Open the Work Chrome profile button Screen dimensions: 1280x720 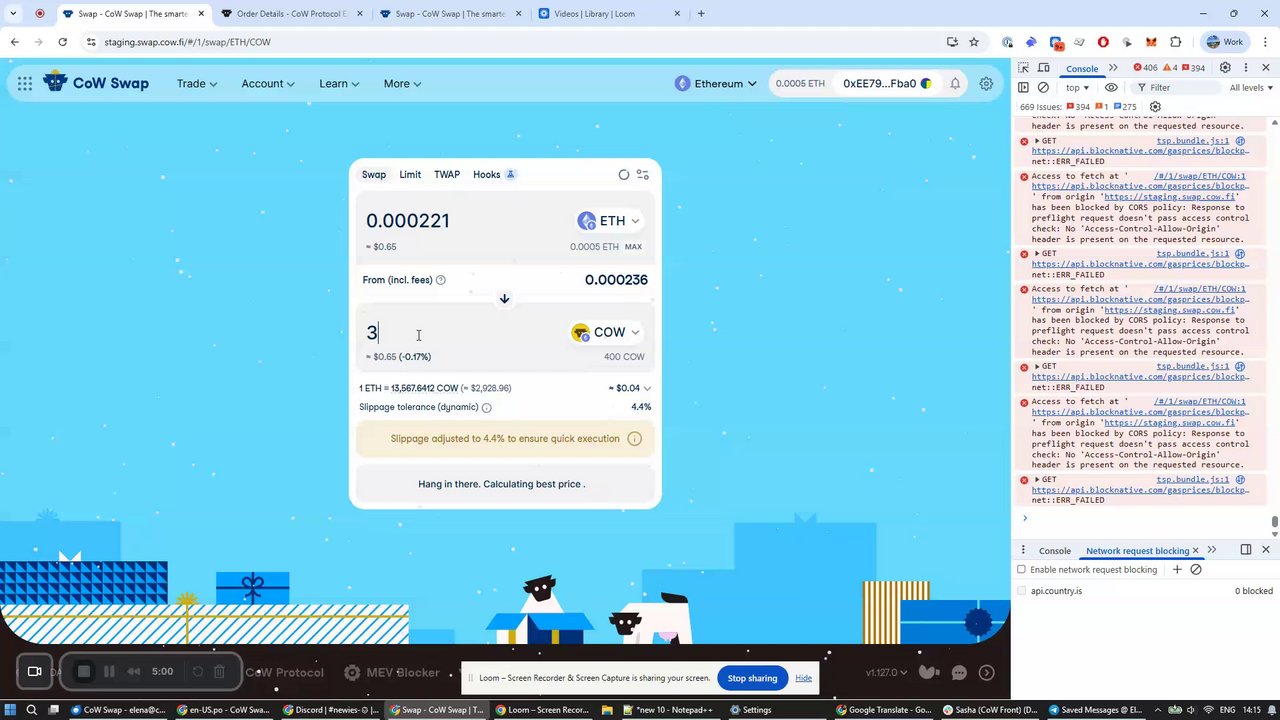pos(1226,42)
